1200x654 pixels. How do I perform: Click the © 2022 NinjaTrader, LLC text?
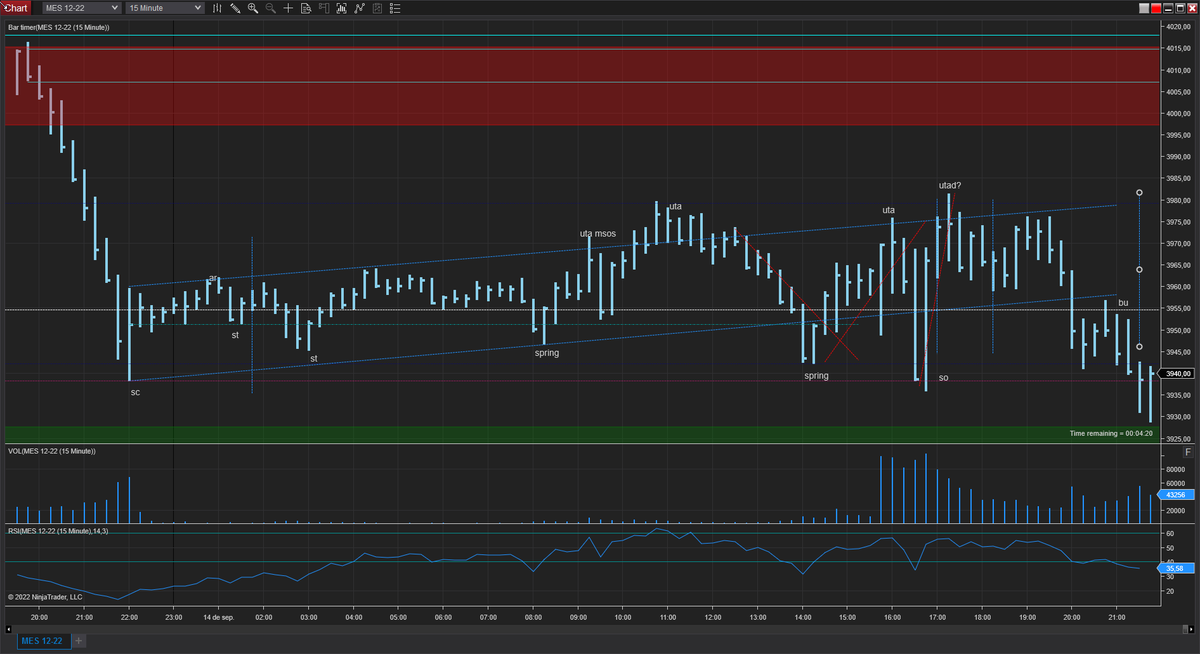(x=45, y=596)
